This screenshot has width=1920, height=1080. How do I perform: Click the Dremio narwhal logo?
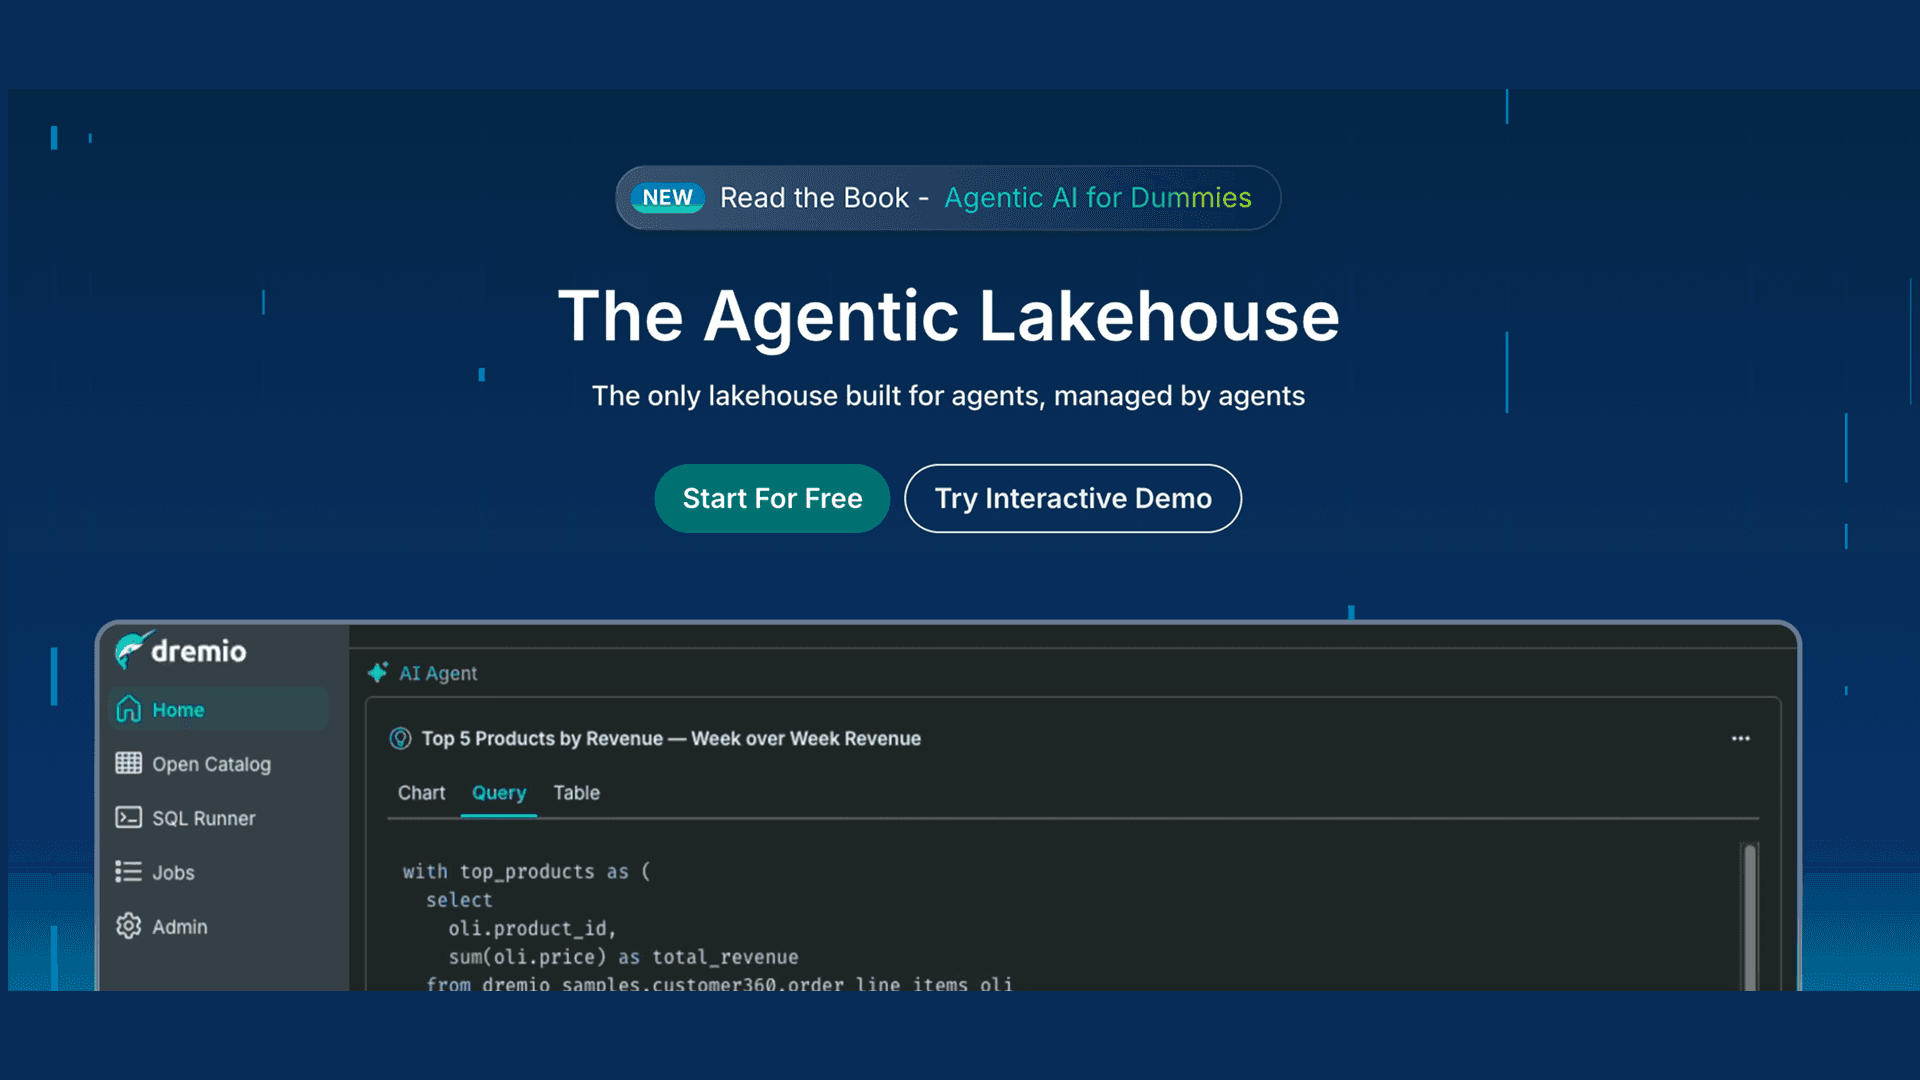pos(134,650)
